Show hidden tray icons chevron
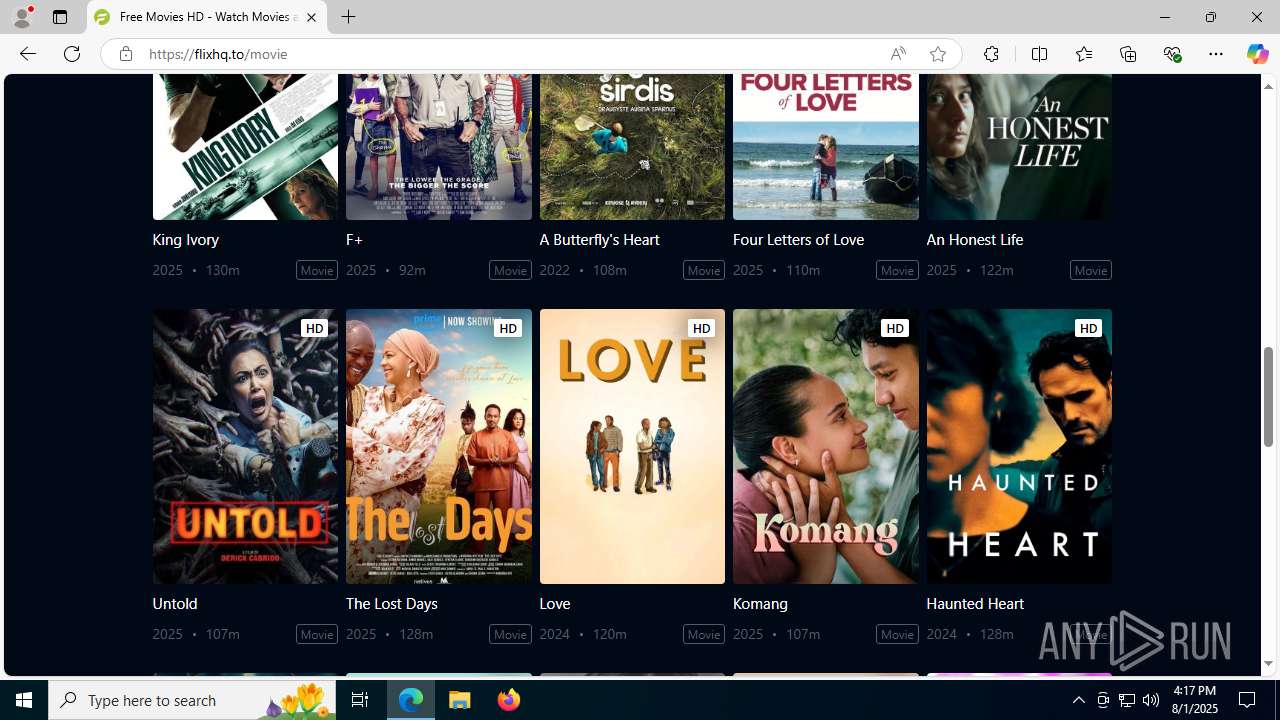1280x720 pixels. (x=1078, y=700)
